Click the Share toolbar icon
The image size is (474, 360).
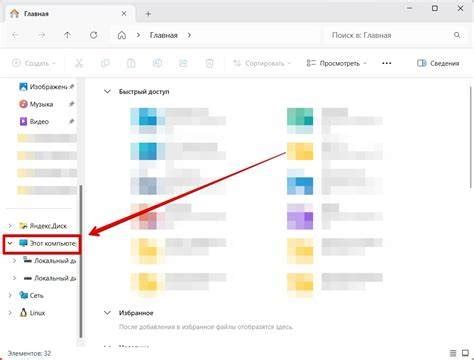(x=183, y=63)
